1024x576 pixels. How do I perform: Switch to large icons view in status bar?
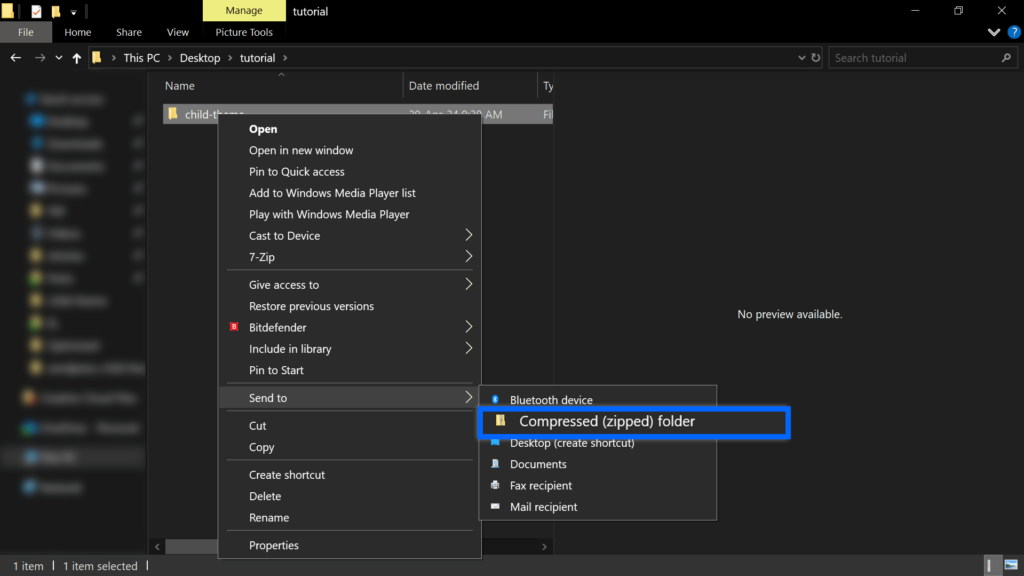tap(1011, 566)
